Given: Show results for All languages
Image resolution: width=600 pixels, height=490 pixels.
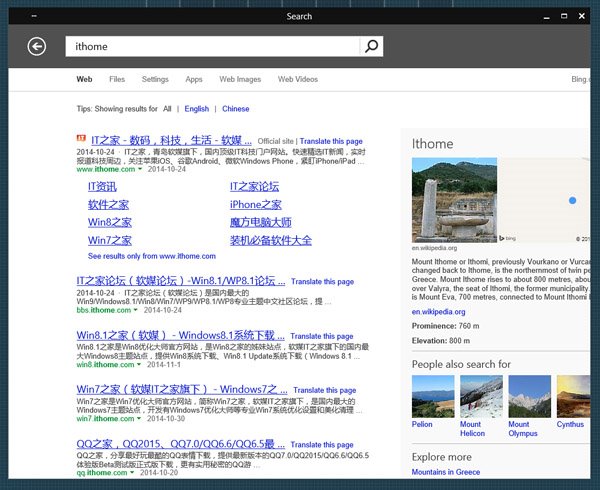Looking at the screenshot, I should tap(167, 109).
